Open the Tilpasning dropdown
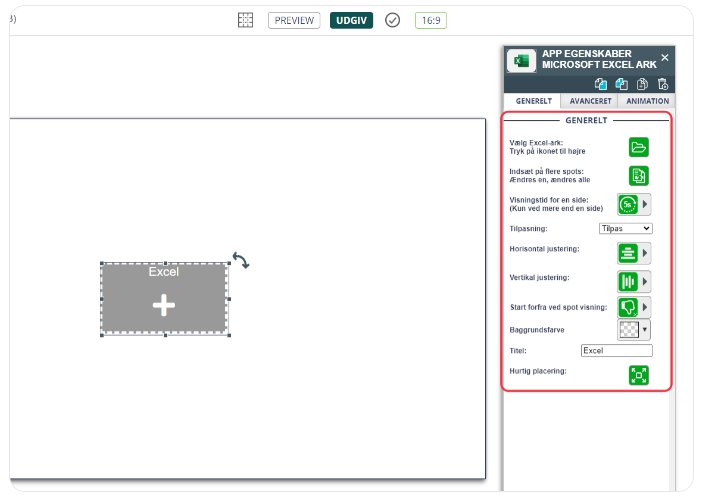Viewport: 701px width, 498px height. [625, 228]
